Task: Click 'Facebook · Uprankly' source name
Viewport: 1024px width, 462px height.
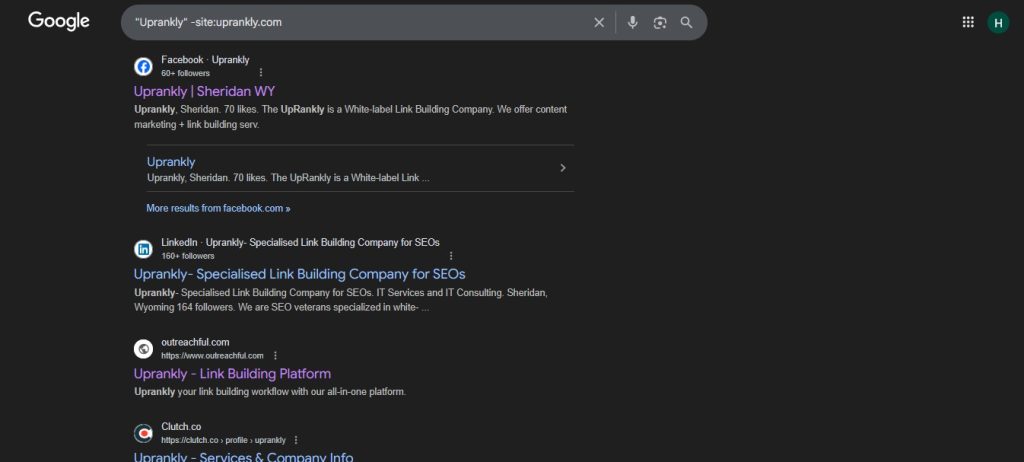Action: (205, 59)
